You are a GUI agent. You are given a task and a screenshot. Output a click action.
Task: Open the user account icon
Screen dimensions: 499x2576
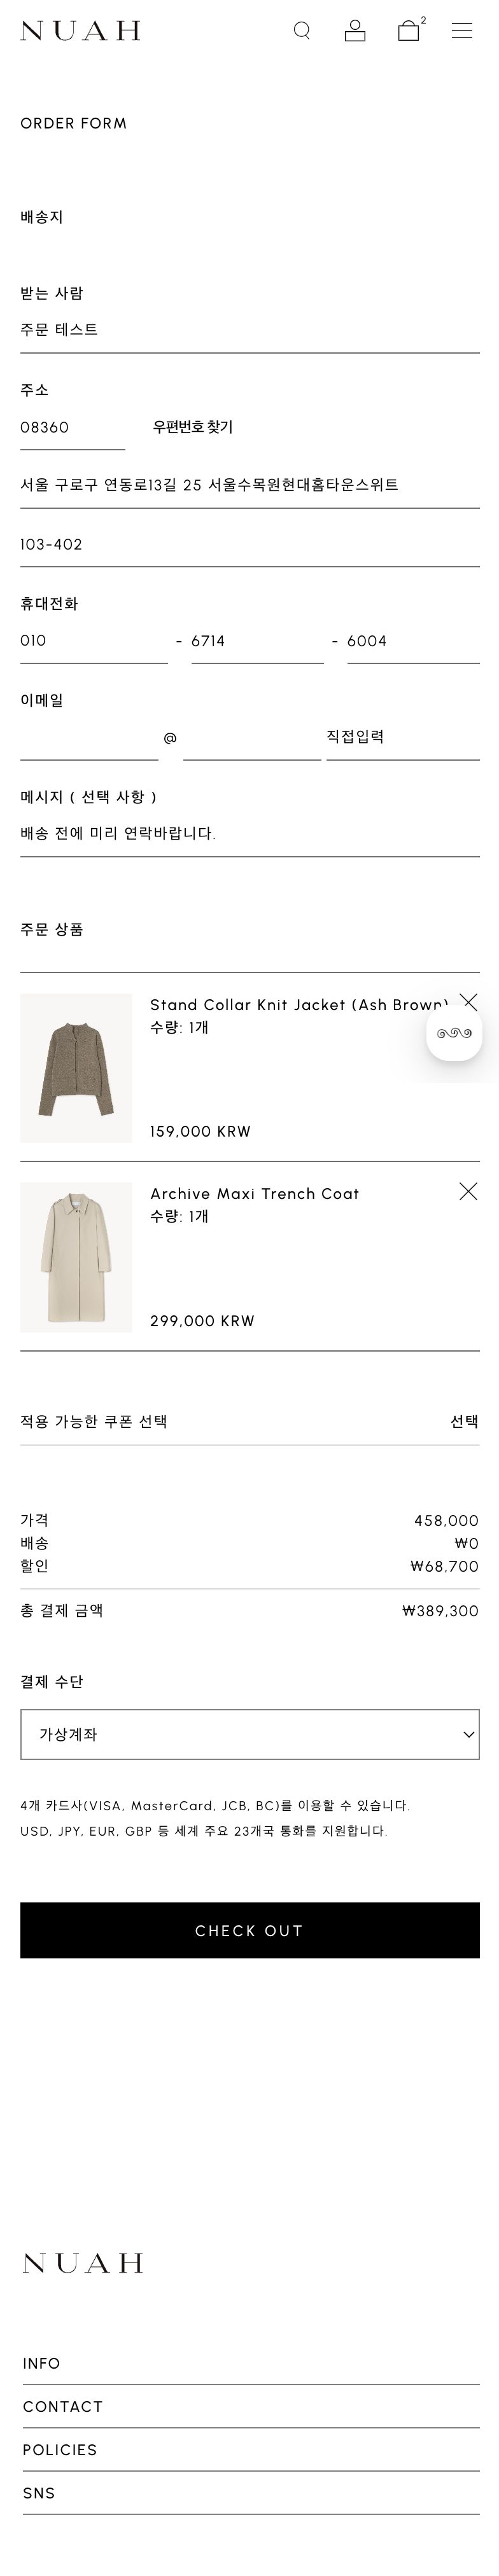point(355,31)
